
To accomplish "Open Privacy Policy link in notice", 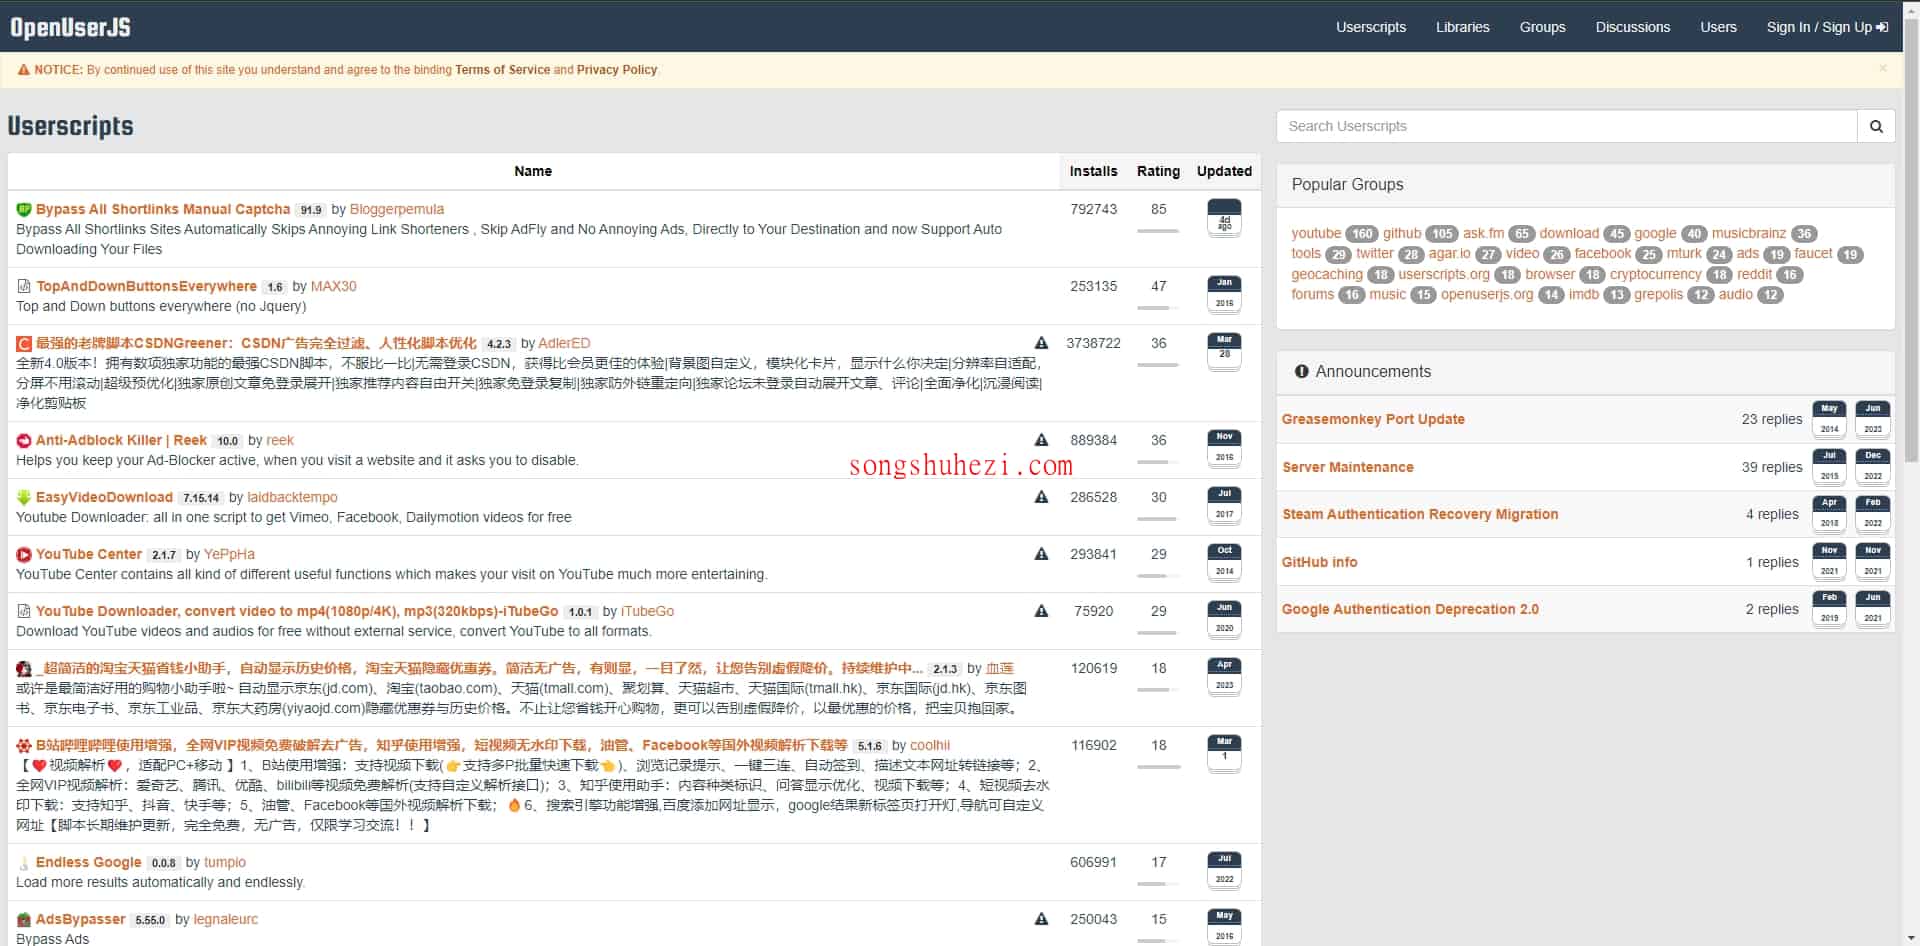I will [x=617, y=70].
